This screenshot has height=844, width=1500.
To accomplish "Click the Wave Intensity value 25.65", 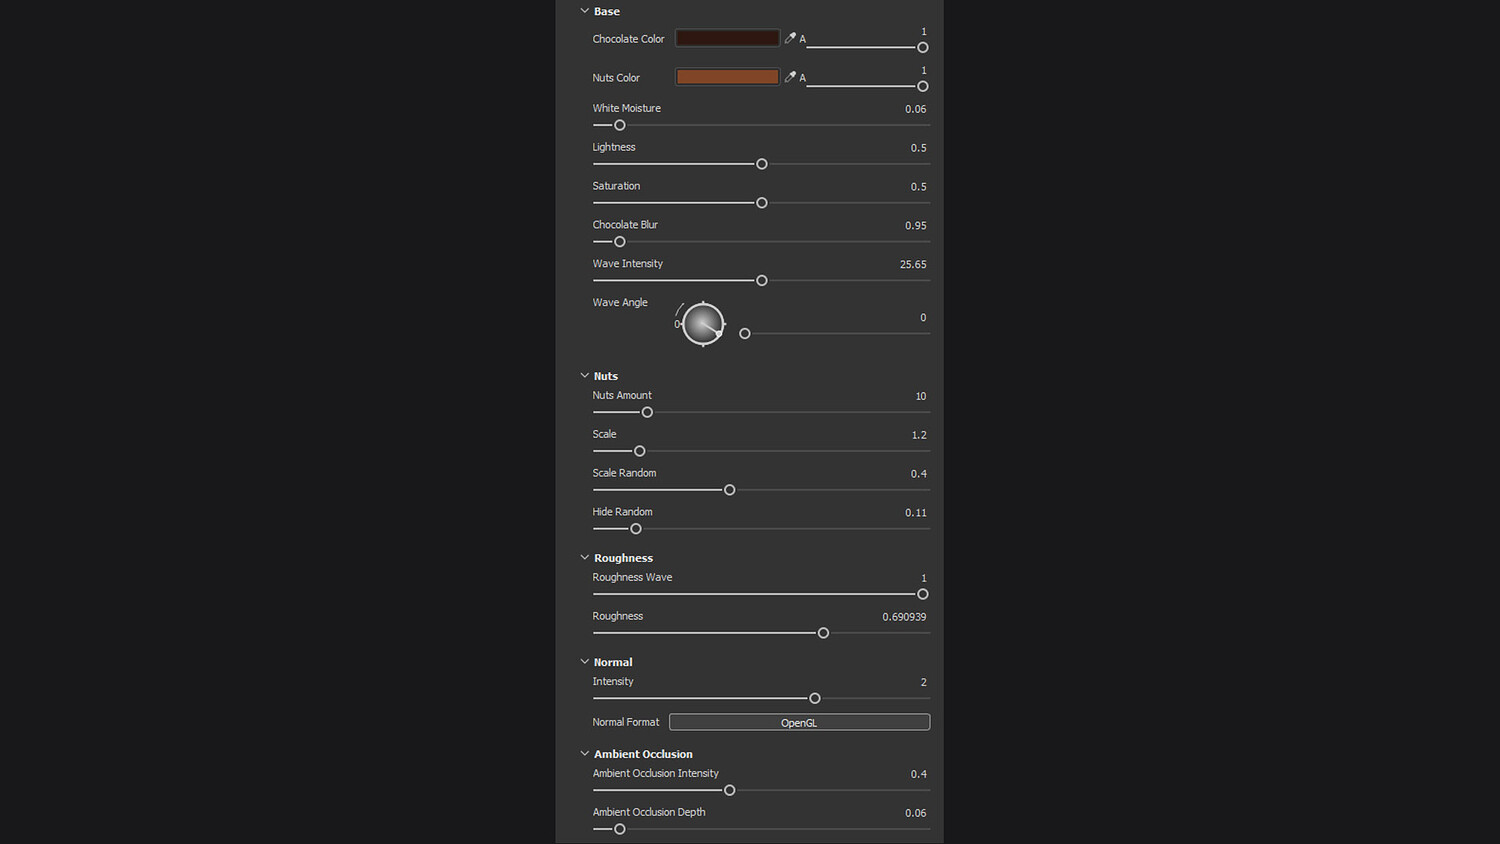I will [913, 265].
